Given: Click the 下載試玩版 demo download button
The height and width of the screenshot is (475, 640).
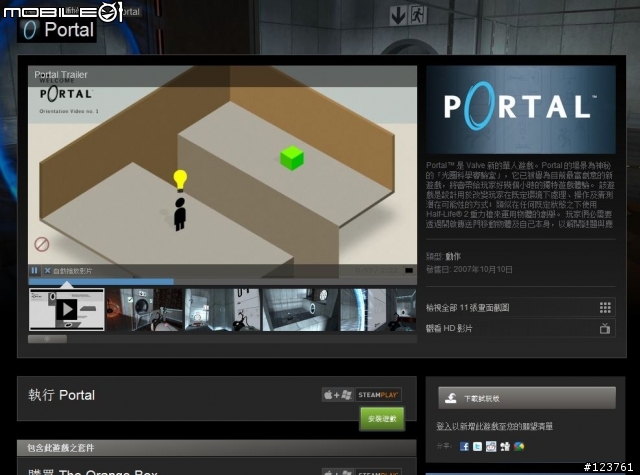Looking at the screenshot, I should click(527, 398).
